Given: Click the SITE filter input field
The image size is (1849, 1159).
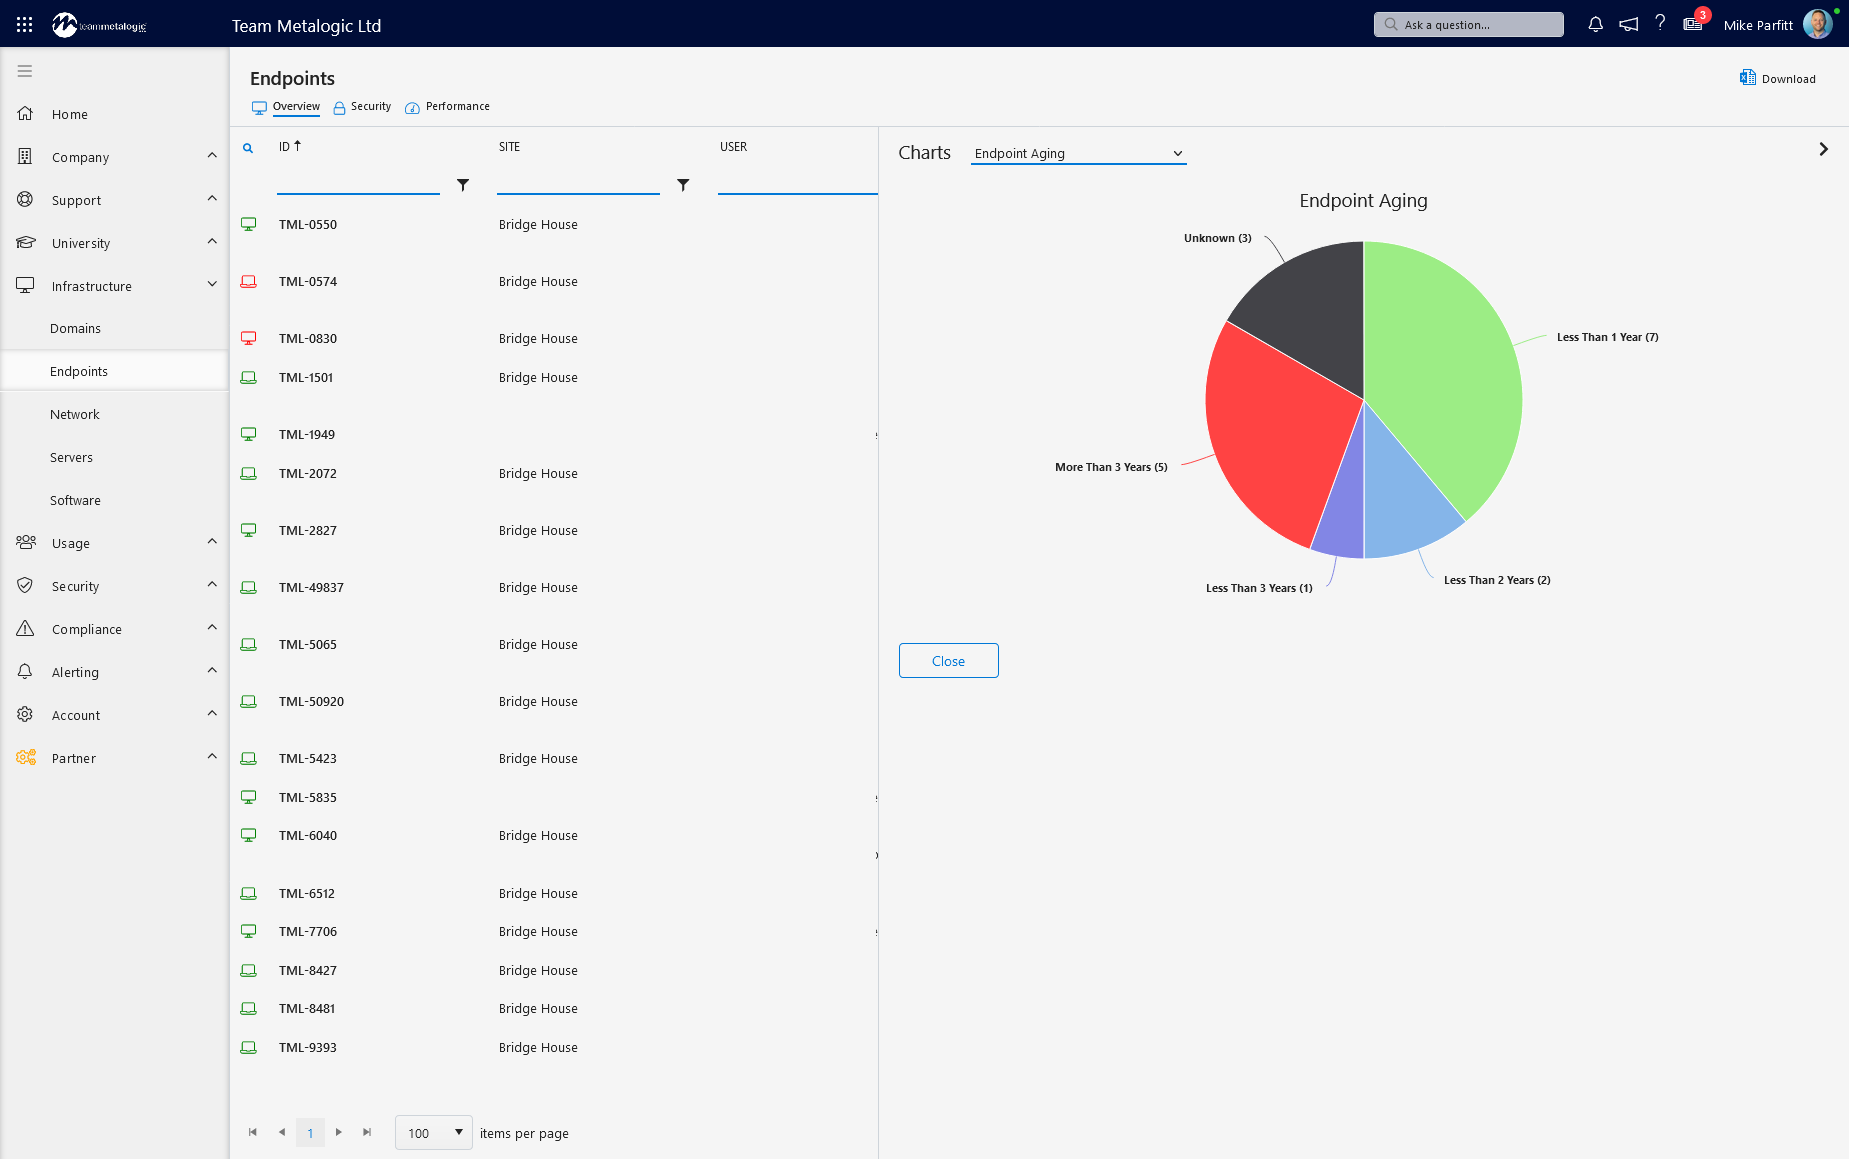Looking at the screenshot, I should coord(578,185).
